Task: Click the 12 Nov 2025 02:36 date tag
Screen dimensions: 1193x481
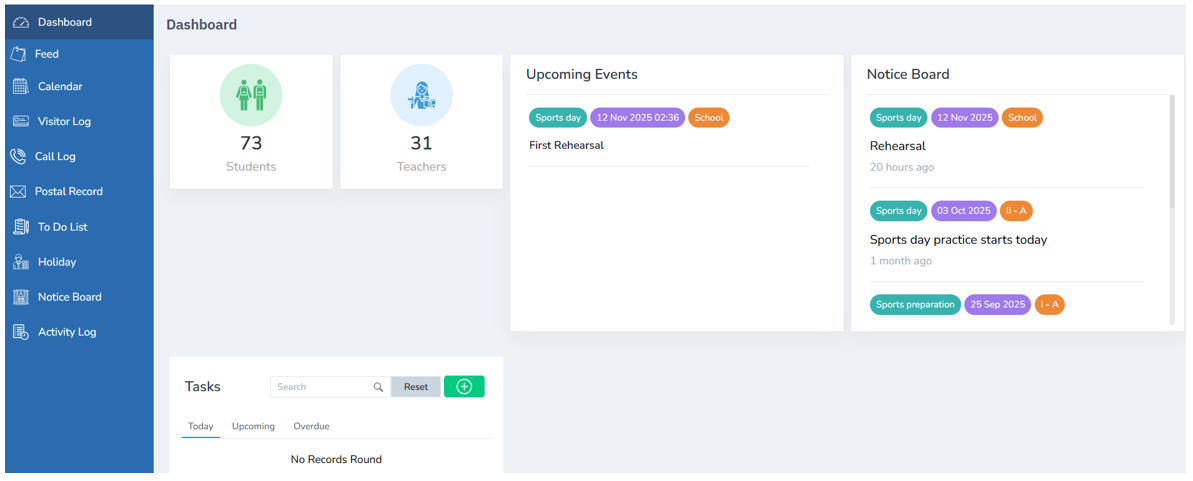Action: click(x=638, y=118)
